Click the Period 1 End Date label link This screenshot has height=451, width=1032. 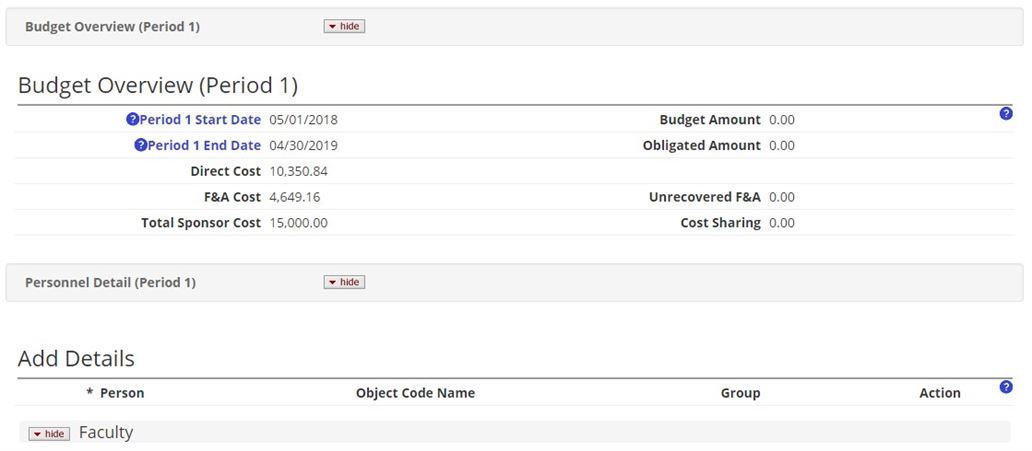click(x=204, y=146)
